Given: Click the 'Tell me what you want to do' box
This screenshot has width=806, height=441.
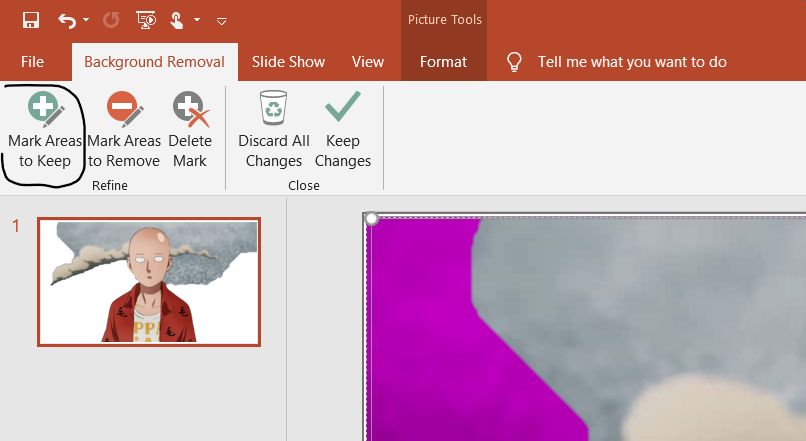Looking at the screenshot, I should coord(632,62).
